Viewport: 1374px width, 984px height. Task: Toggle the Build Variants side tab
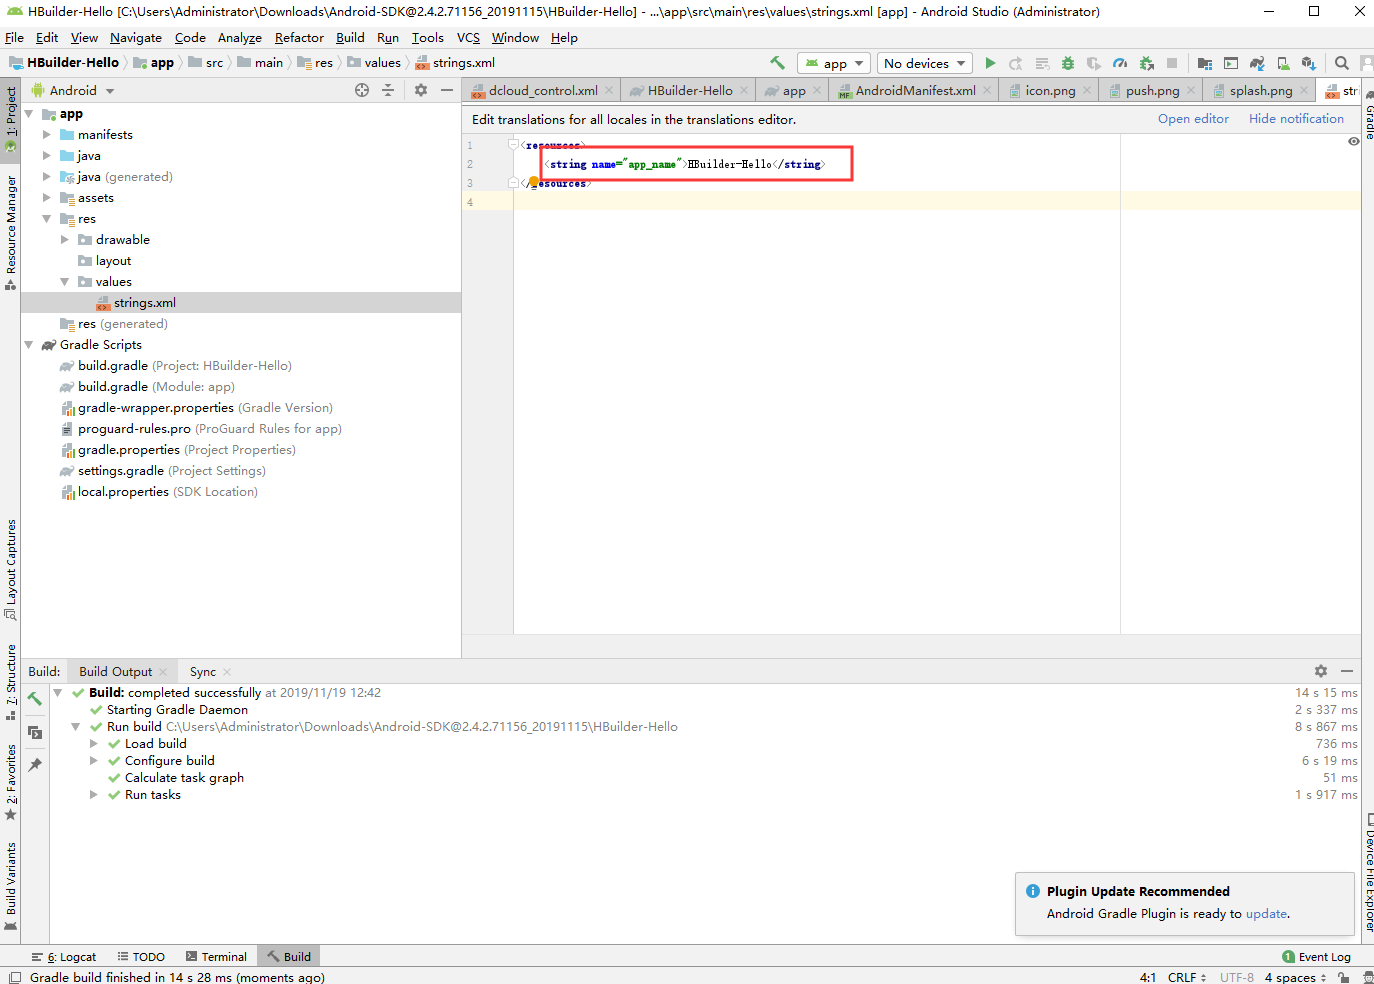click(11, 886)
